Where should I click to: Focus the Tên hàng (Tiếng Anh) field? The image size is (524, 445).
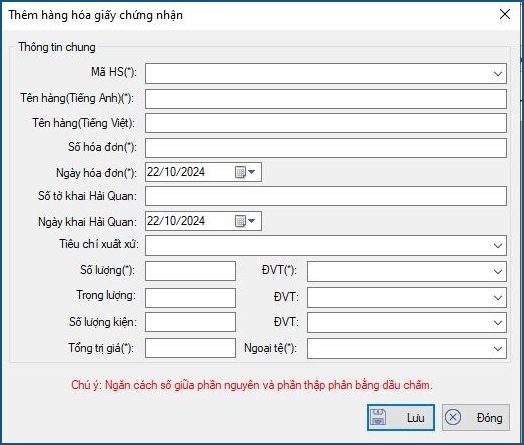326,99
